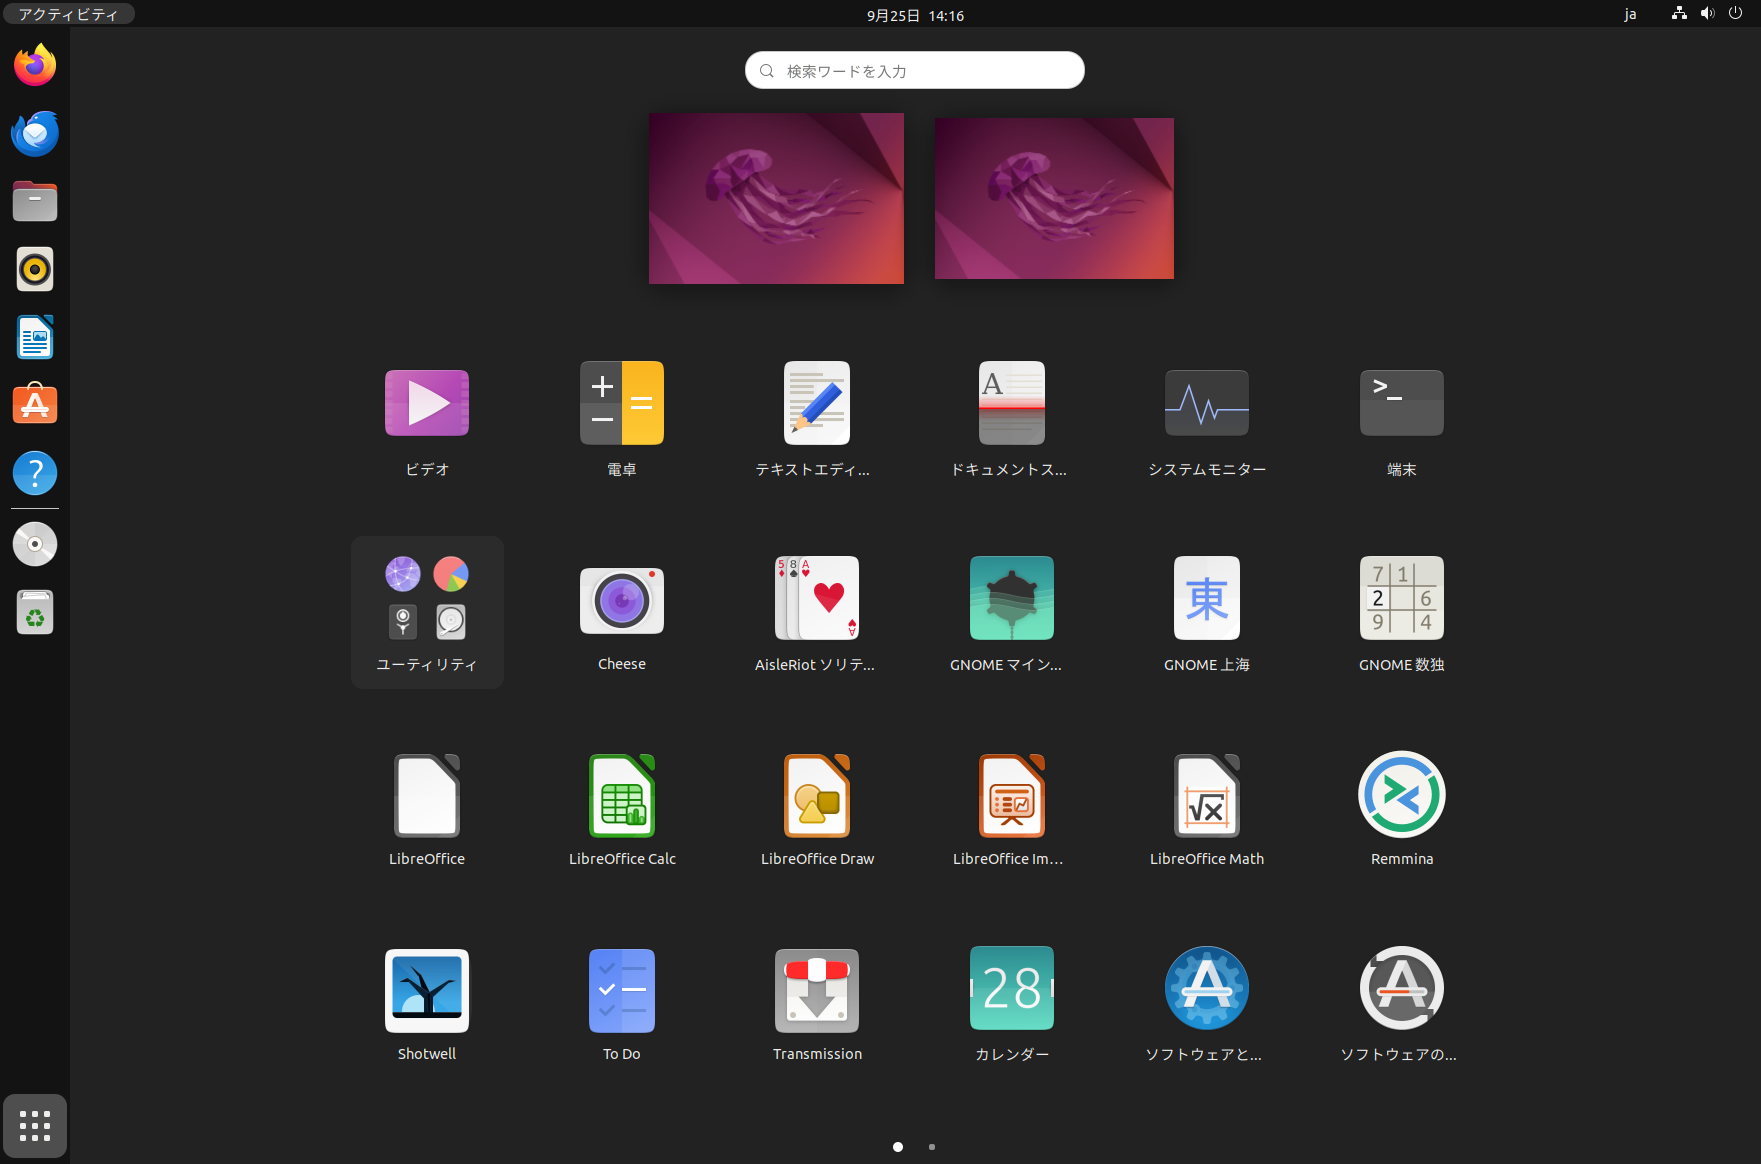Launch the terminal application
The height and width of the screenshot is (1164, 1761).
coord(1401,404)
